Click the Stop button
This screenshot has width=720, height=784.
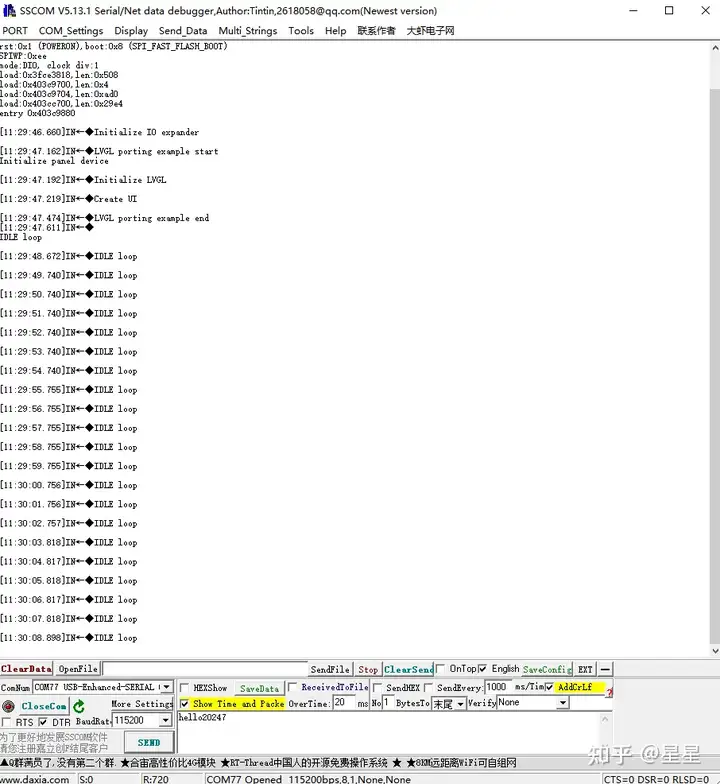tap(368, 669)
